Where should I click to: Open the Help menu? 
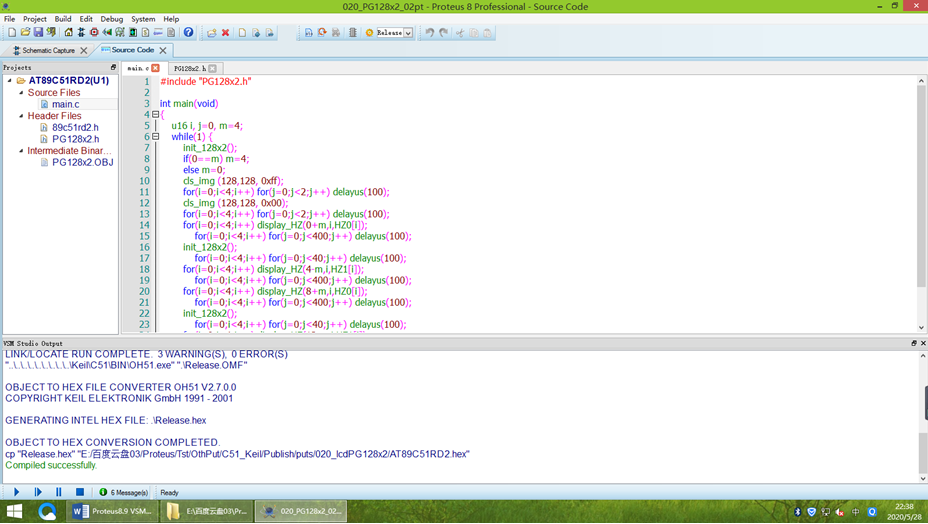(x=171, y=19)
